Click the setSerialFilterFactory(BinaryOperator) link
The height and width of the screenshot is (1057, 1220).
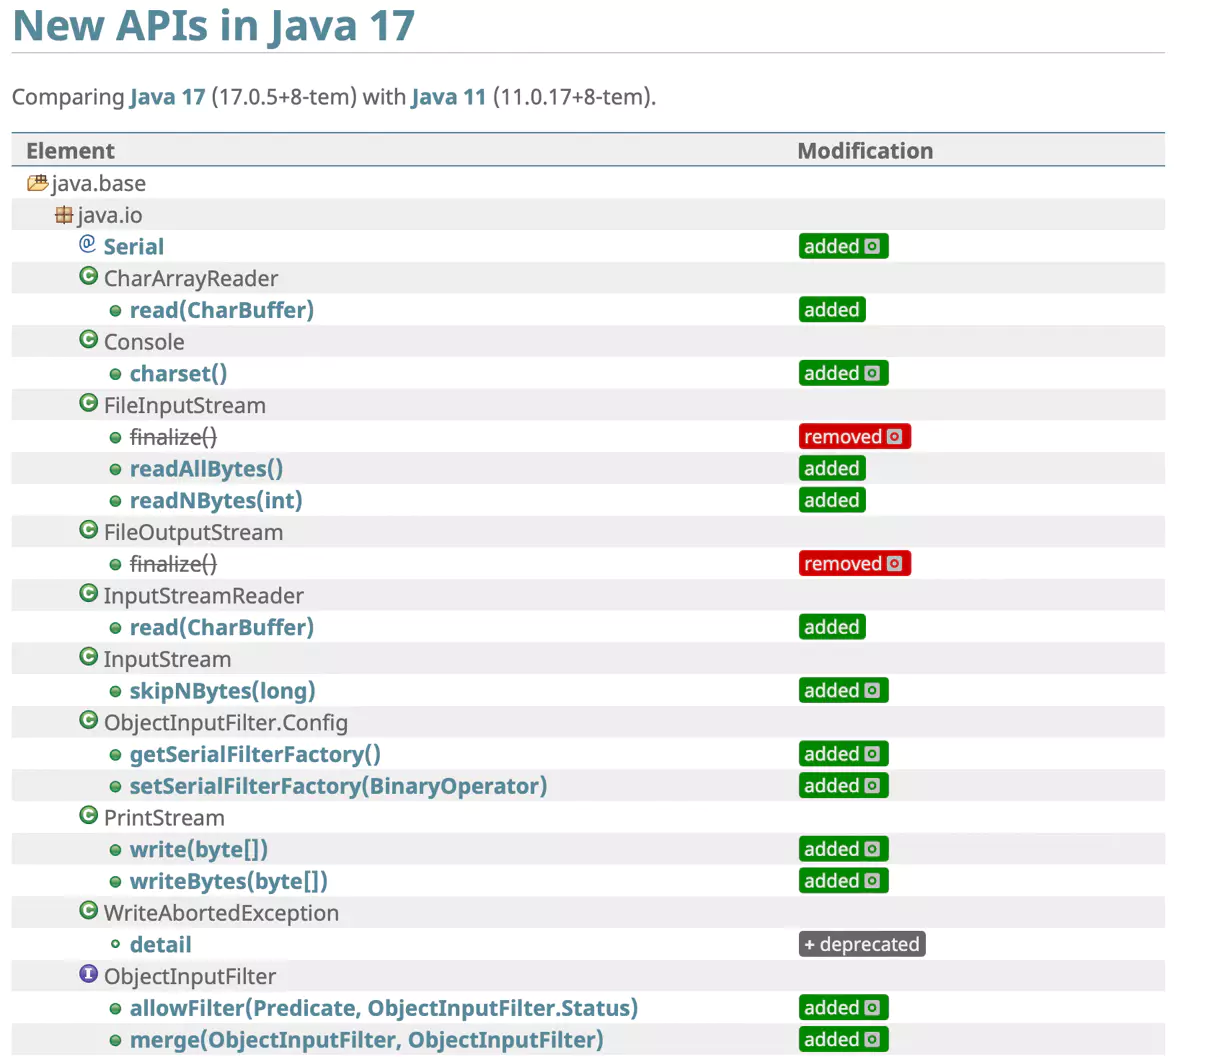pyautogui.click(x=336, y=786)
